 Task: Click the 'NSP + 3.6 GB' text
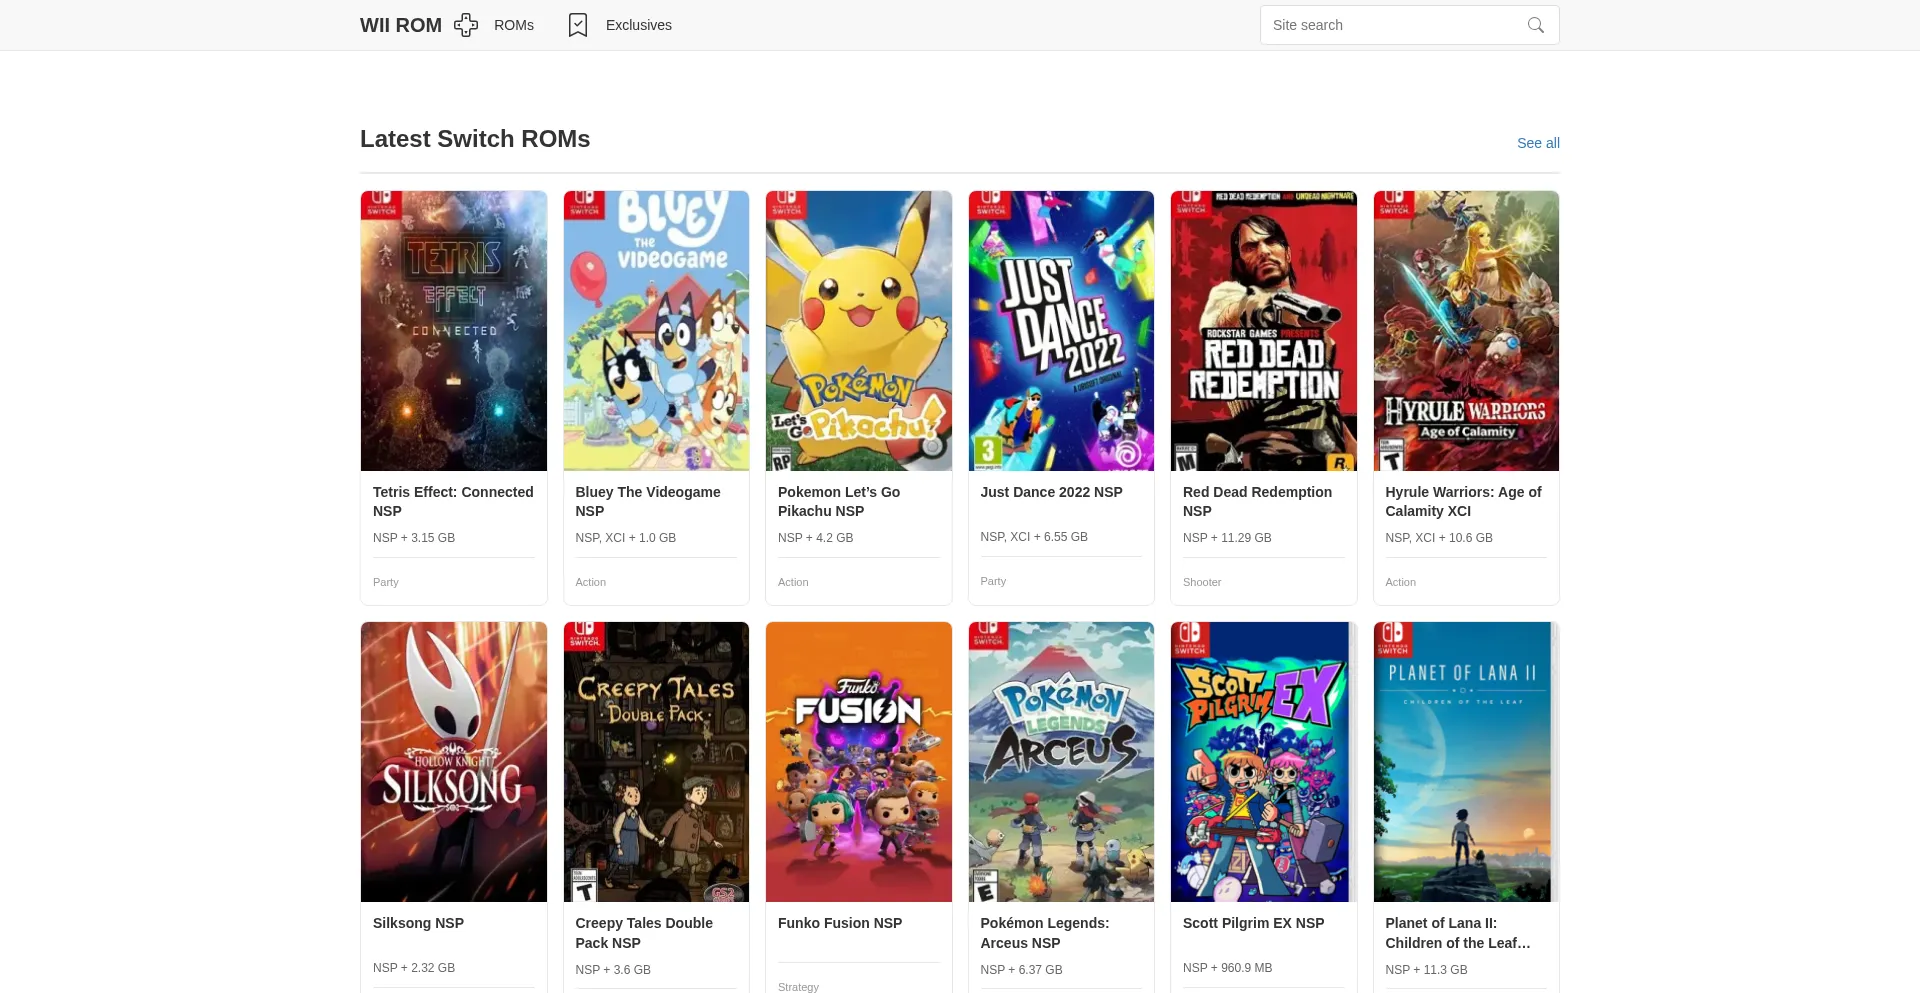coord(613,970)
